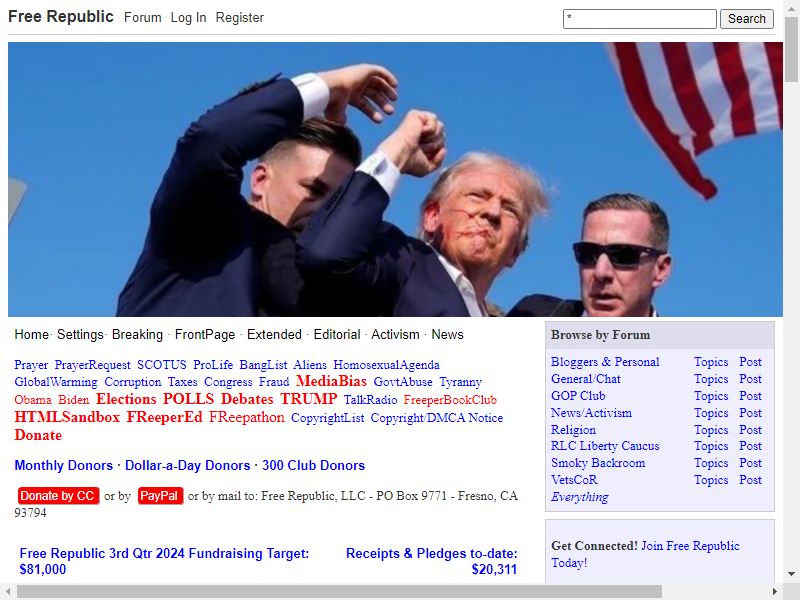Open the Debates topic link
This screenshot has width=800, height=600.
[247, 399]
